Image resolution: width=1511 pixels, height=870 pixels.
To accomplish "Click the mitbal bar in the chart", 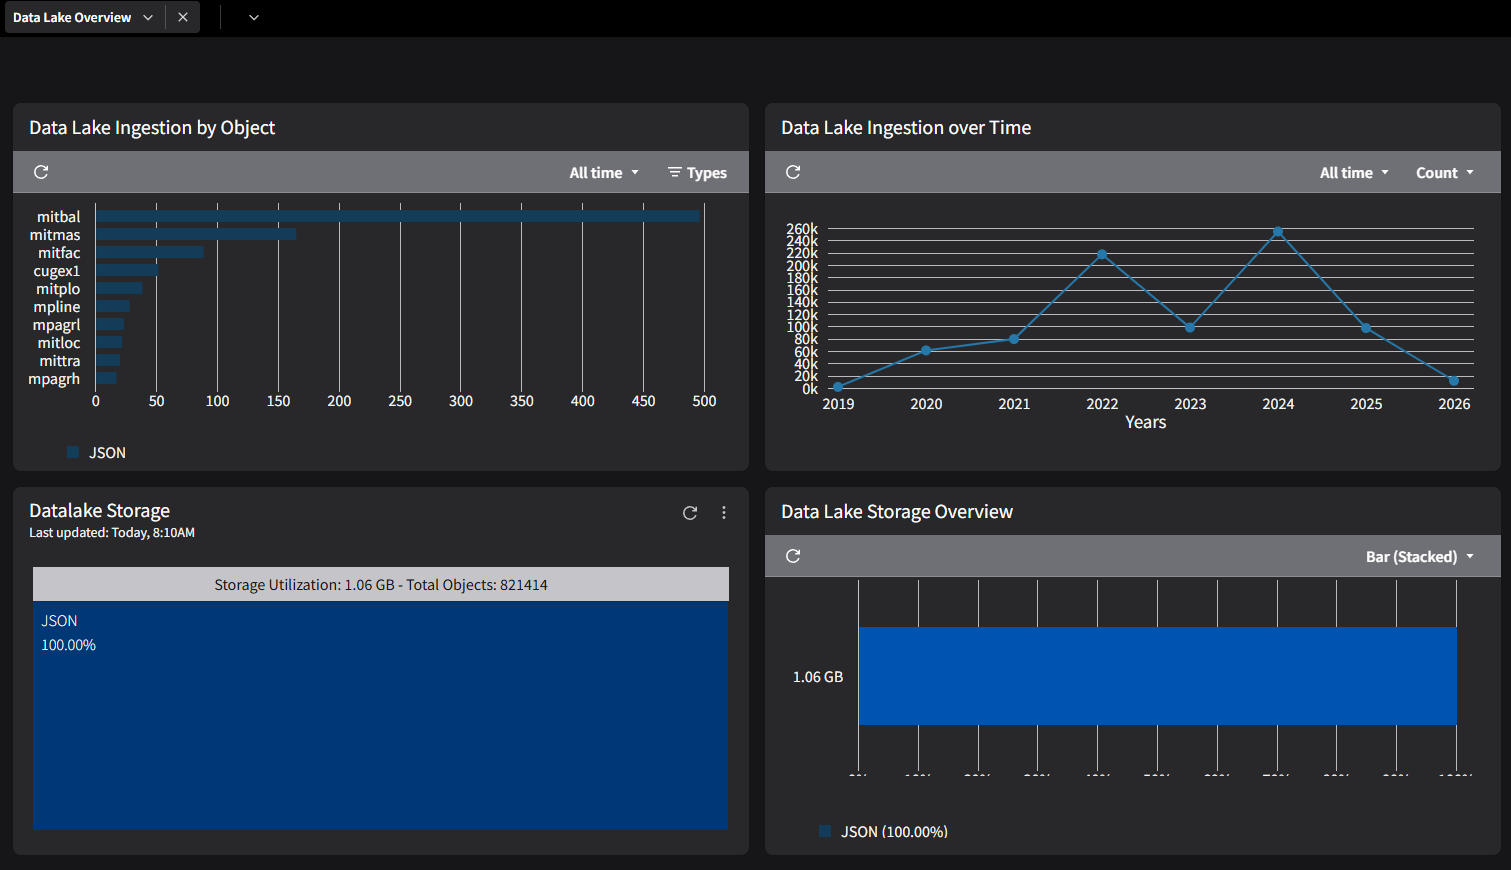I will pos(398,216).
